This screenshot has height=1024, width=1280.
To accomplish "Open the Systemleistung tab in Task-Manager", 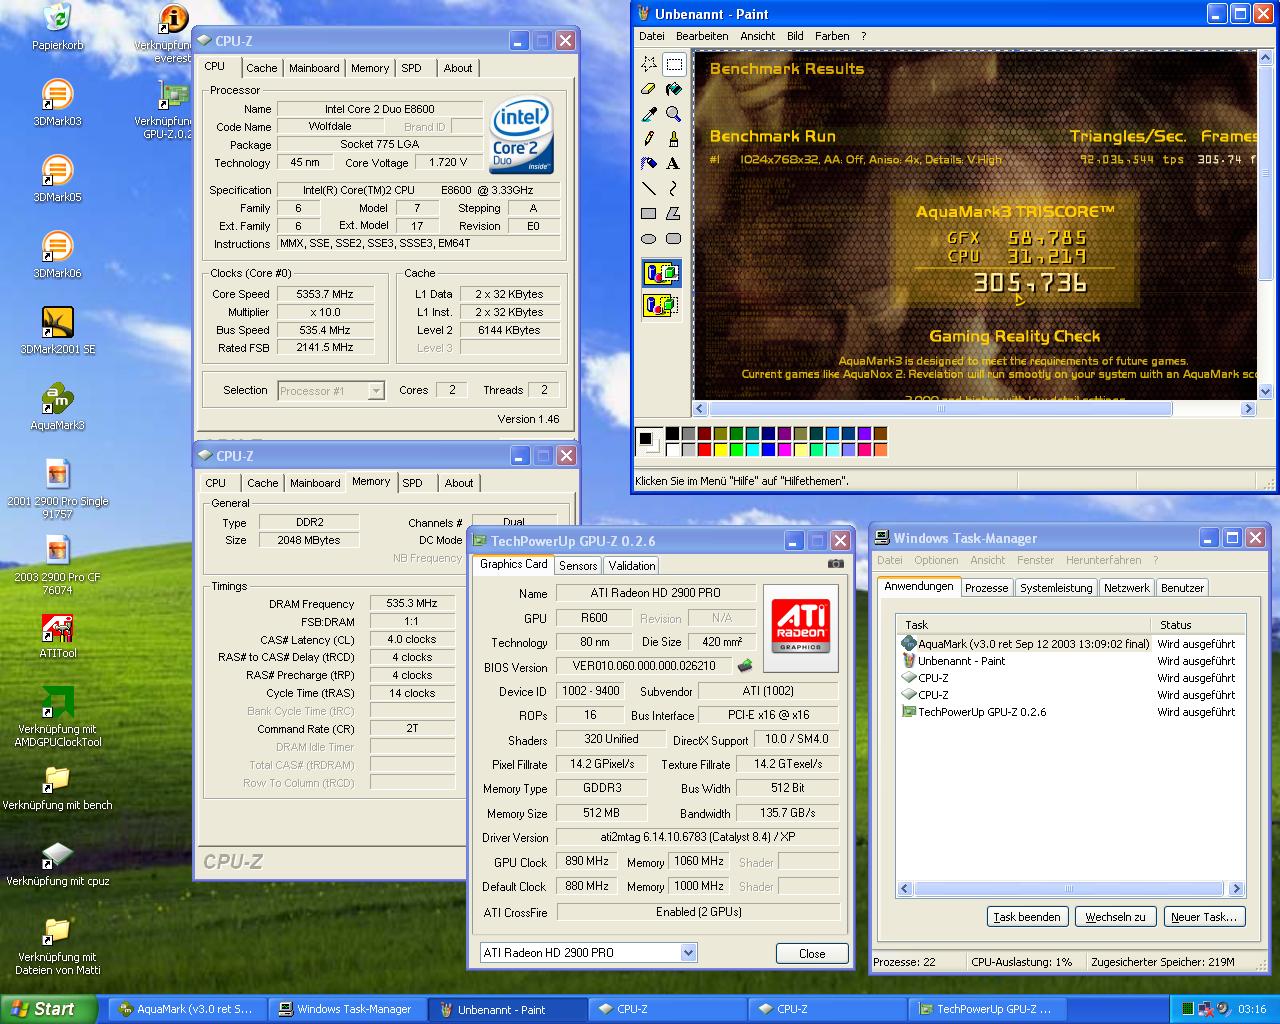I will coord(1056,588).
